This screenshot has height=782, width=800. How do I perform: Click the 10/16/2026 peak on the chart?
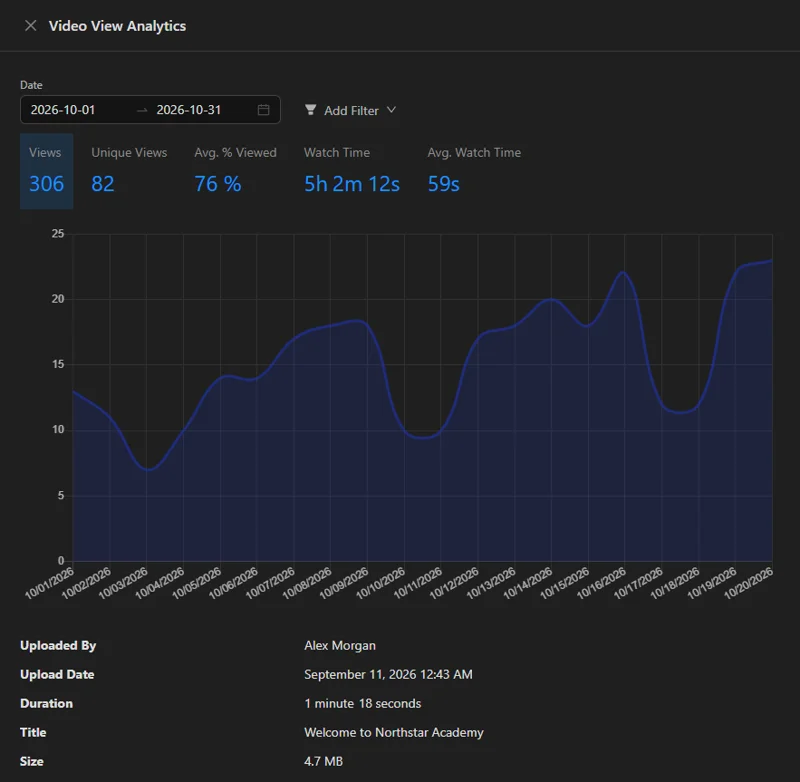(x=624, y=272)
